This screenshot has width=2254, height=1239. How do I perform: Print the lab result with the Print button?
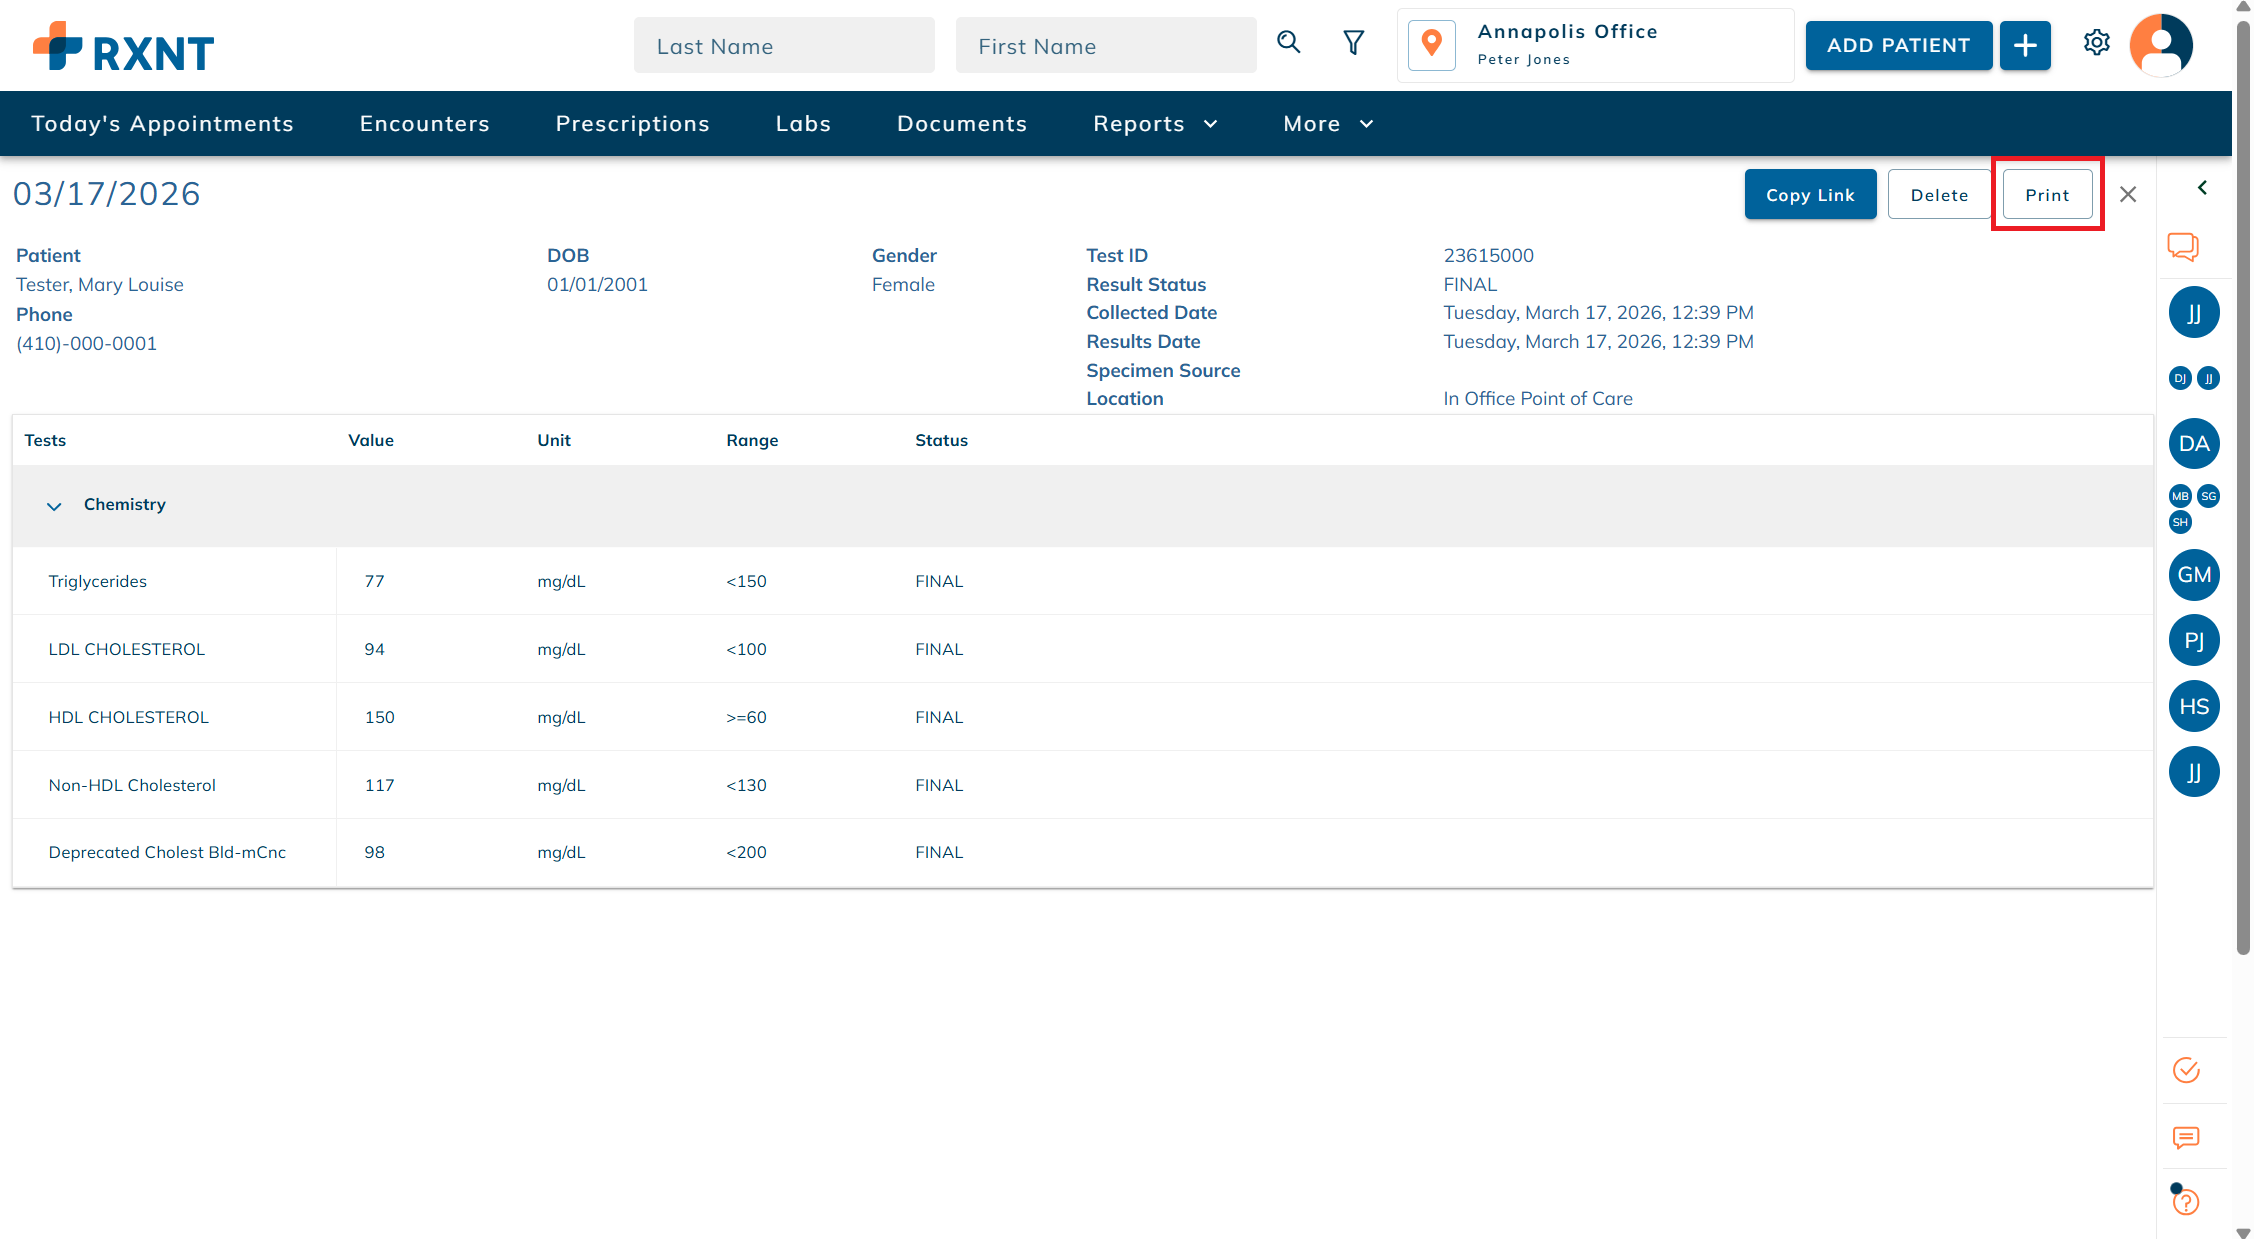2046,194
